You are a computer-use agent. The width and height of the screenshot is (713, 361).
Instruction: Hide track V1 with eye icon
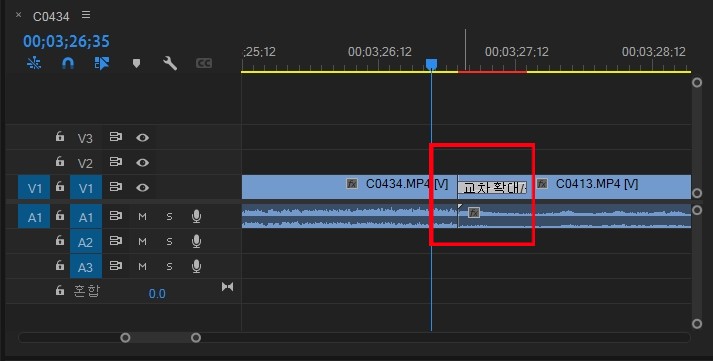(x=142, y=187)
